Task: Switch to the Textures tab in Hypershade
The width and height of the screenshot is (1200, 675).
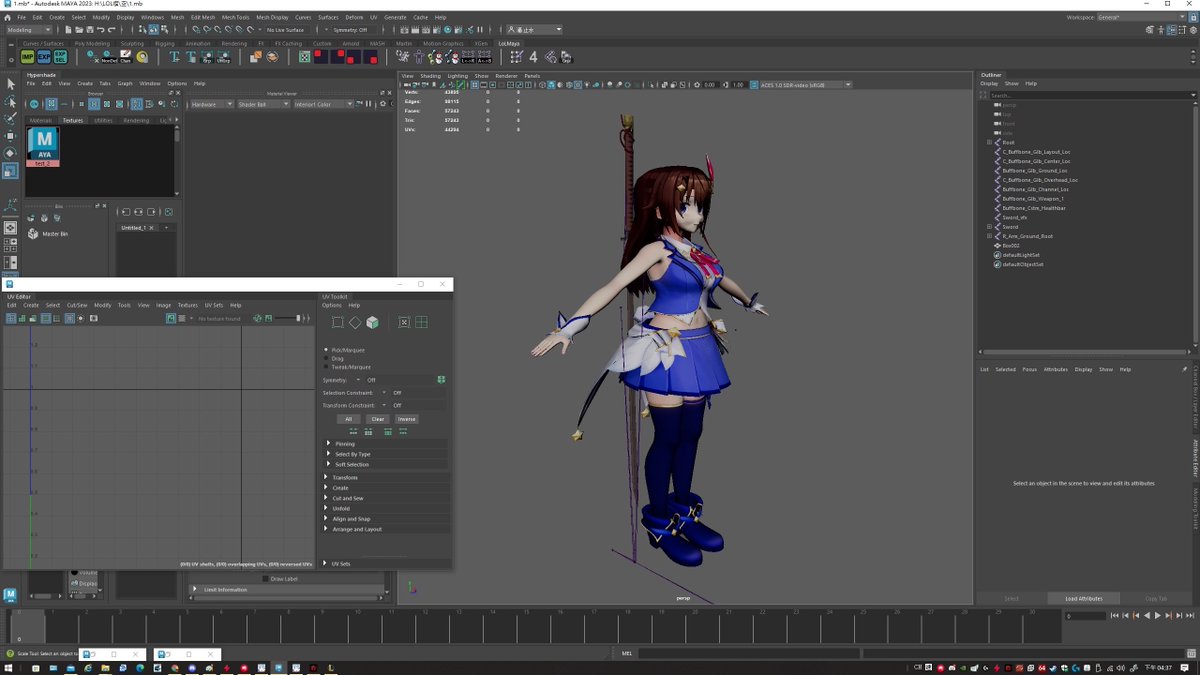Action: pyautogui.click(x=73, y=120)
